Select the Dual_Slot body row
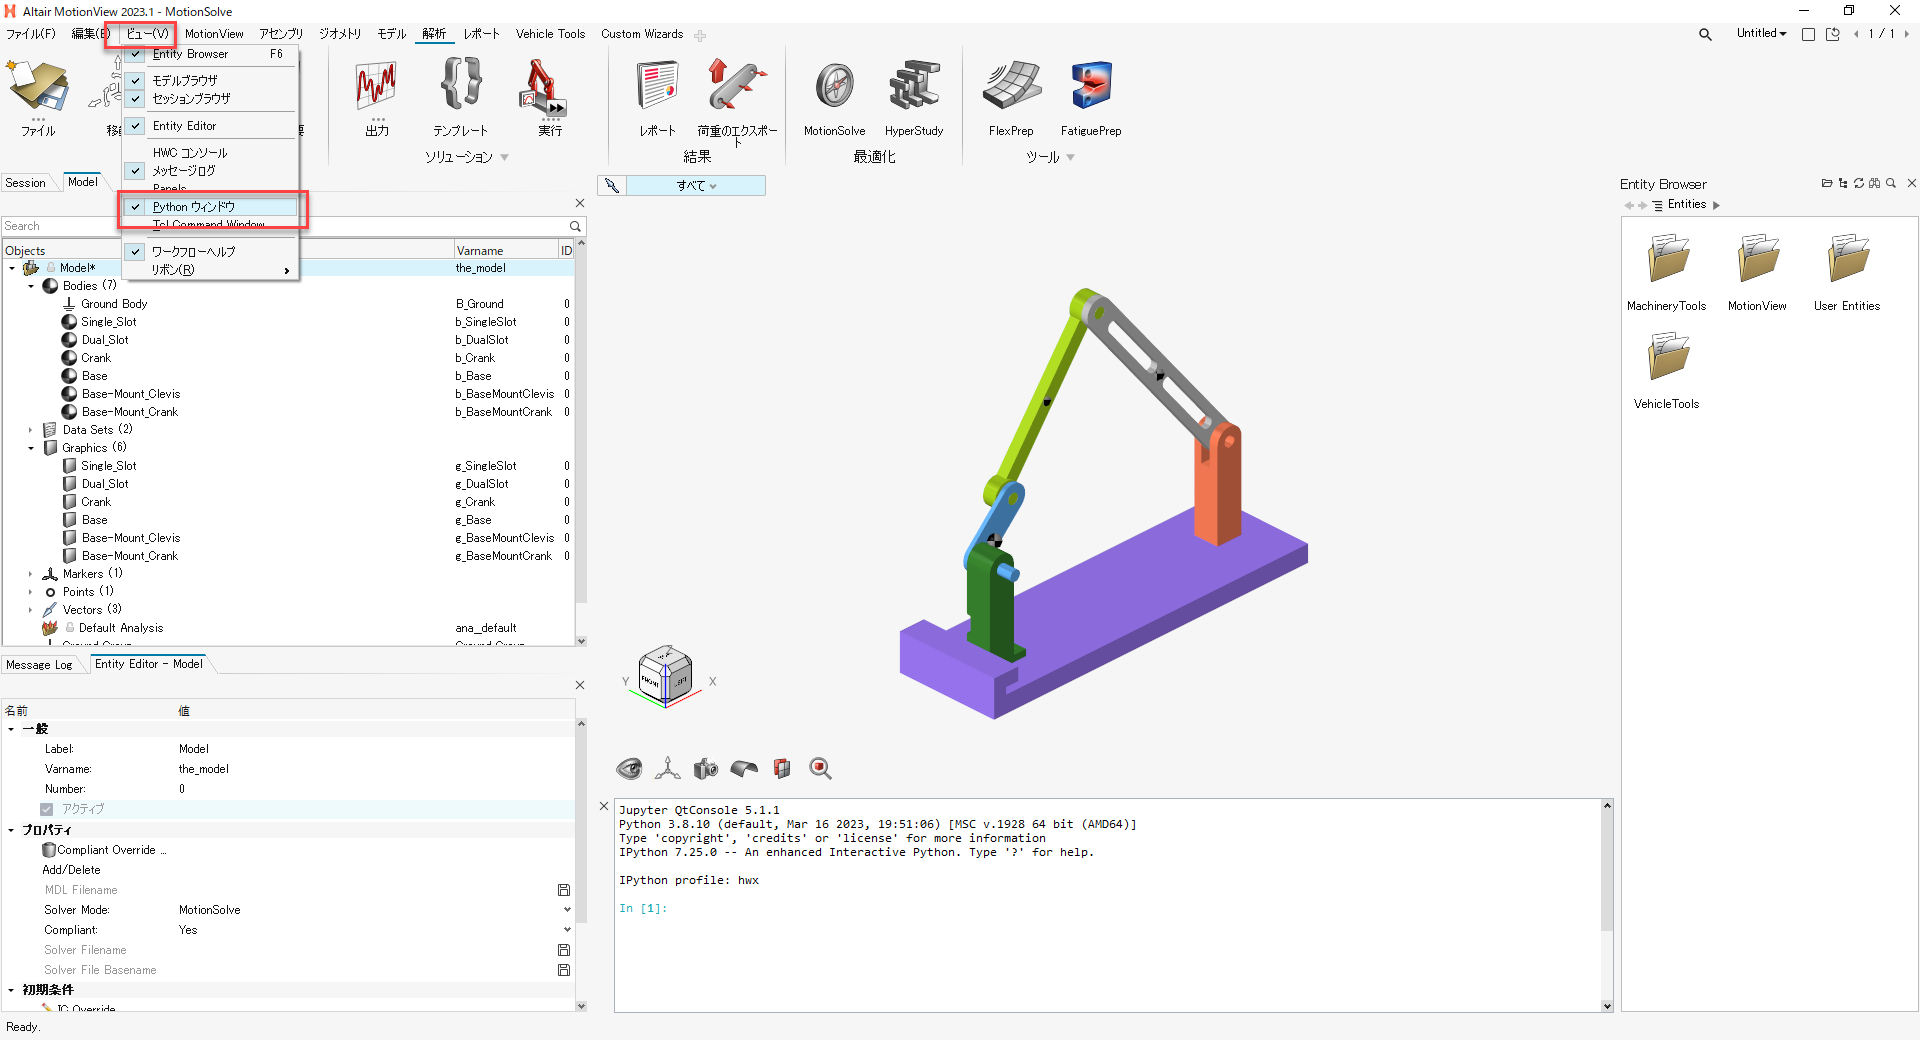Image resolution: width=1920 pixels, height=1040 pixels. point(288,340)
